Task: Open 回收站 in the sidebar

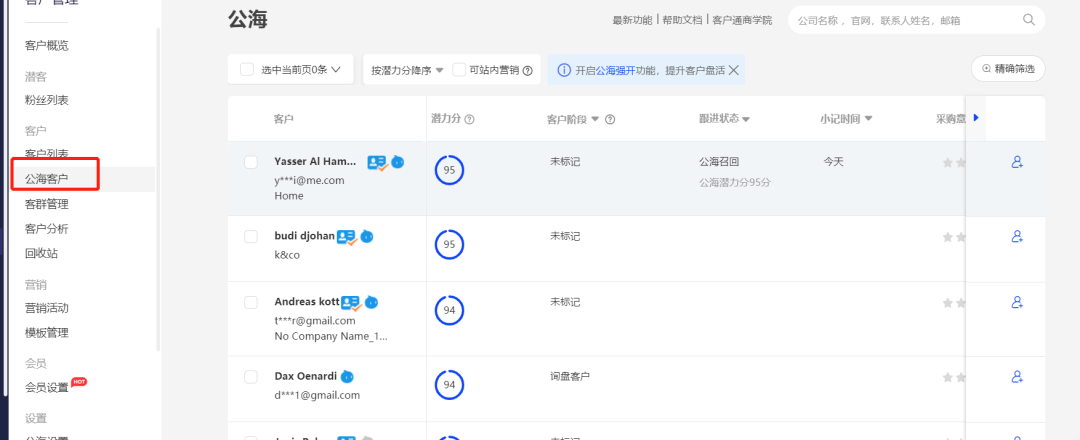Action: (41, 253)
